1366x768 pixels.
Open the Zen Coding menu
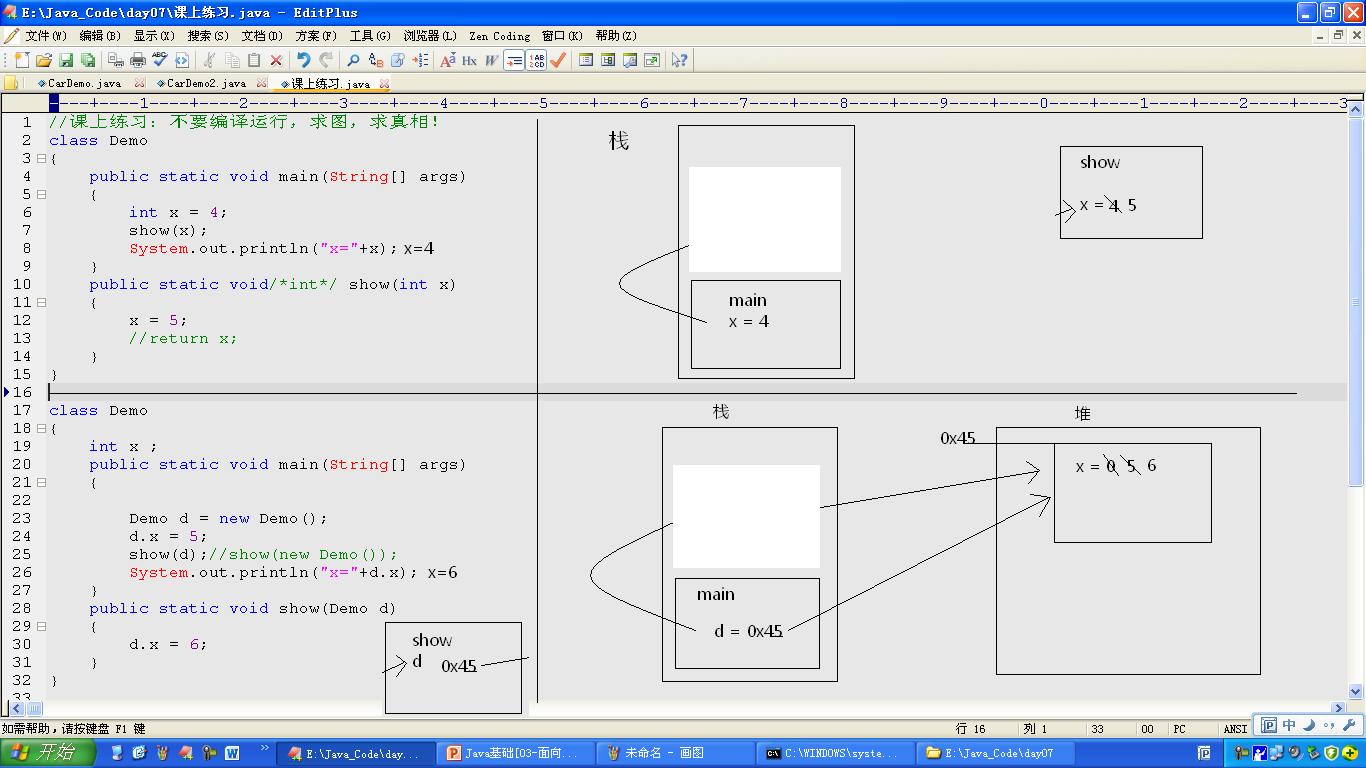tap(500, 36)
